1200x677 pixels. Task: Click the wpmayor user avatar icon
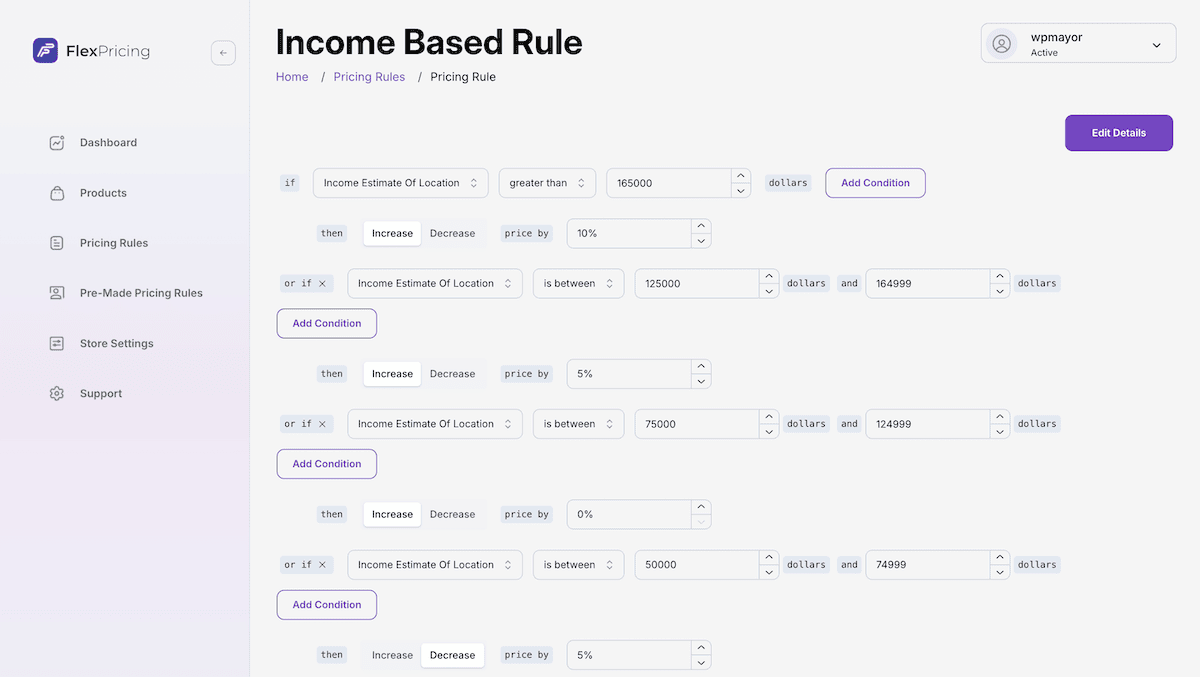[x=1002, y=44]
